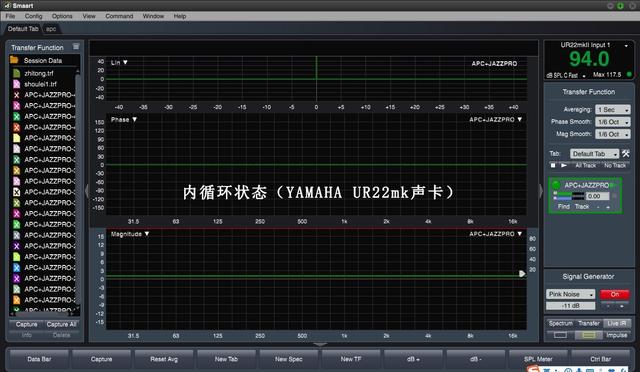Viewport: 640px width, 372px height.
Task: Click the SPL Meter command bar button
Action: (538, 359)
